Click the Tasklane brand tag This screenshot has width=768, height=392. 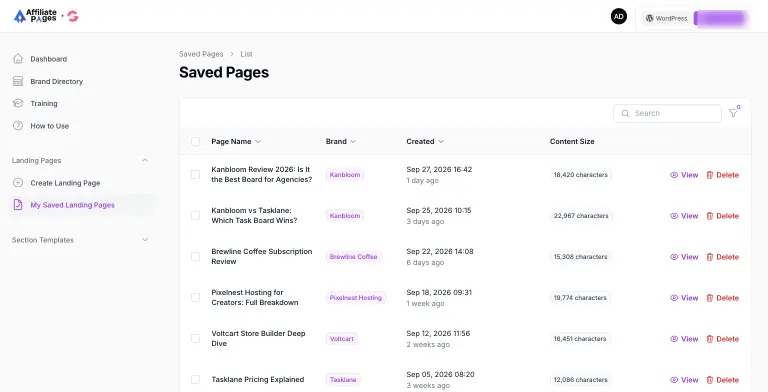tap(343, 380)
